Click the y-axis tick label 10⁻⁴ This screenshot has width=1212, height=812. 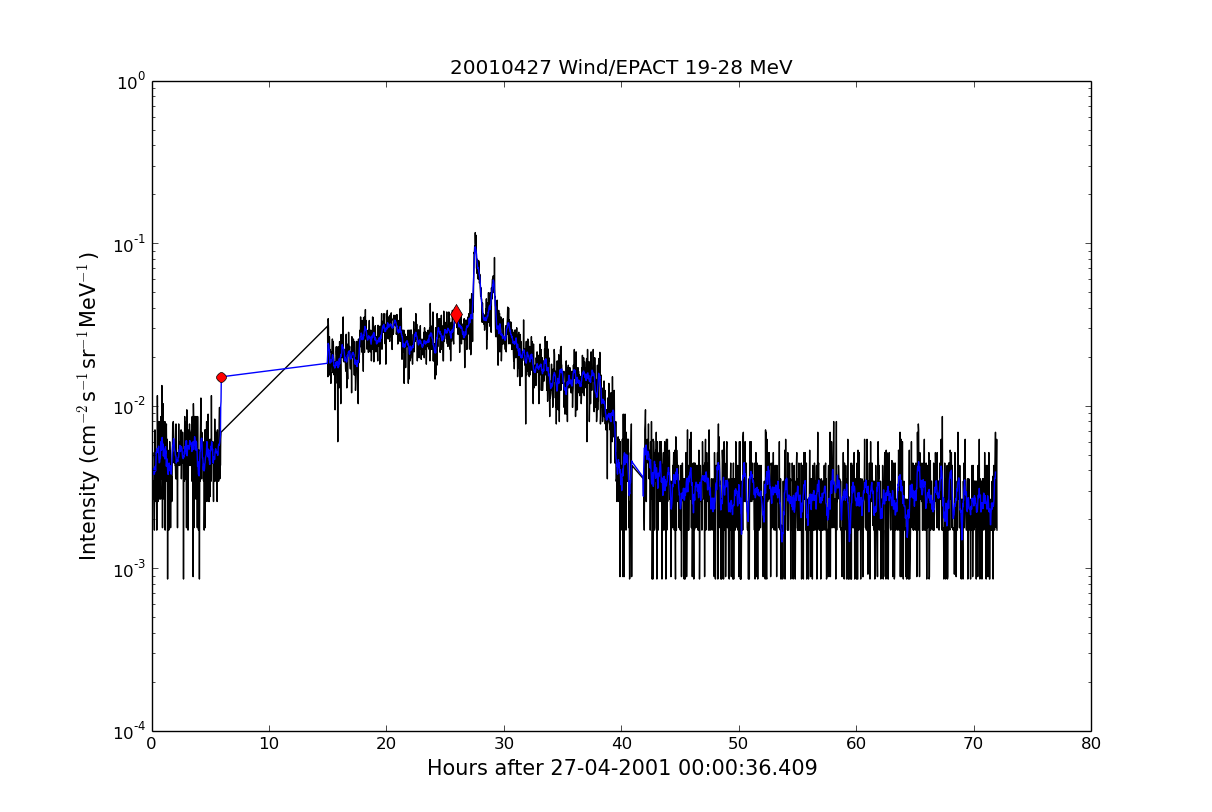(x=131, y=732)
